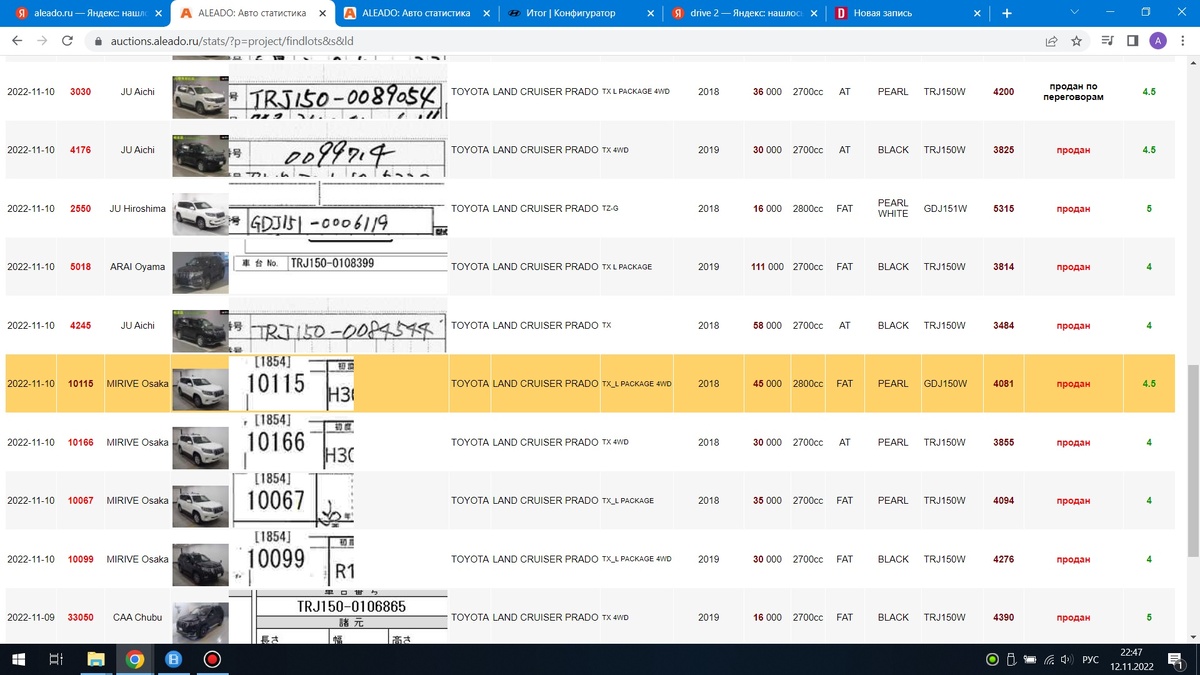Close the active ALEADO Авто статистика tab
The image size is (1200, 675).
tap(320, 13)
